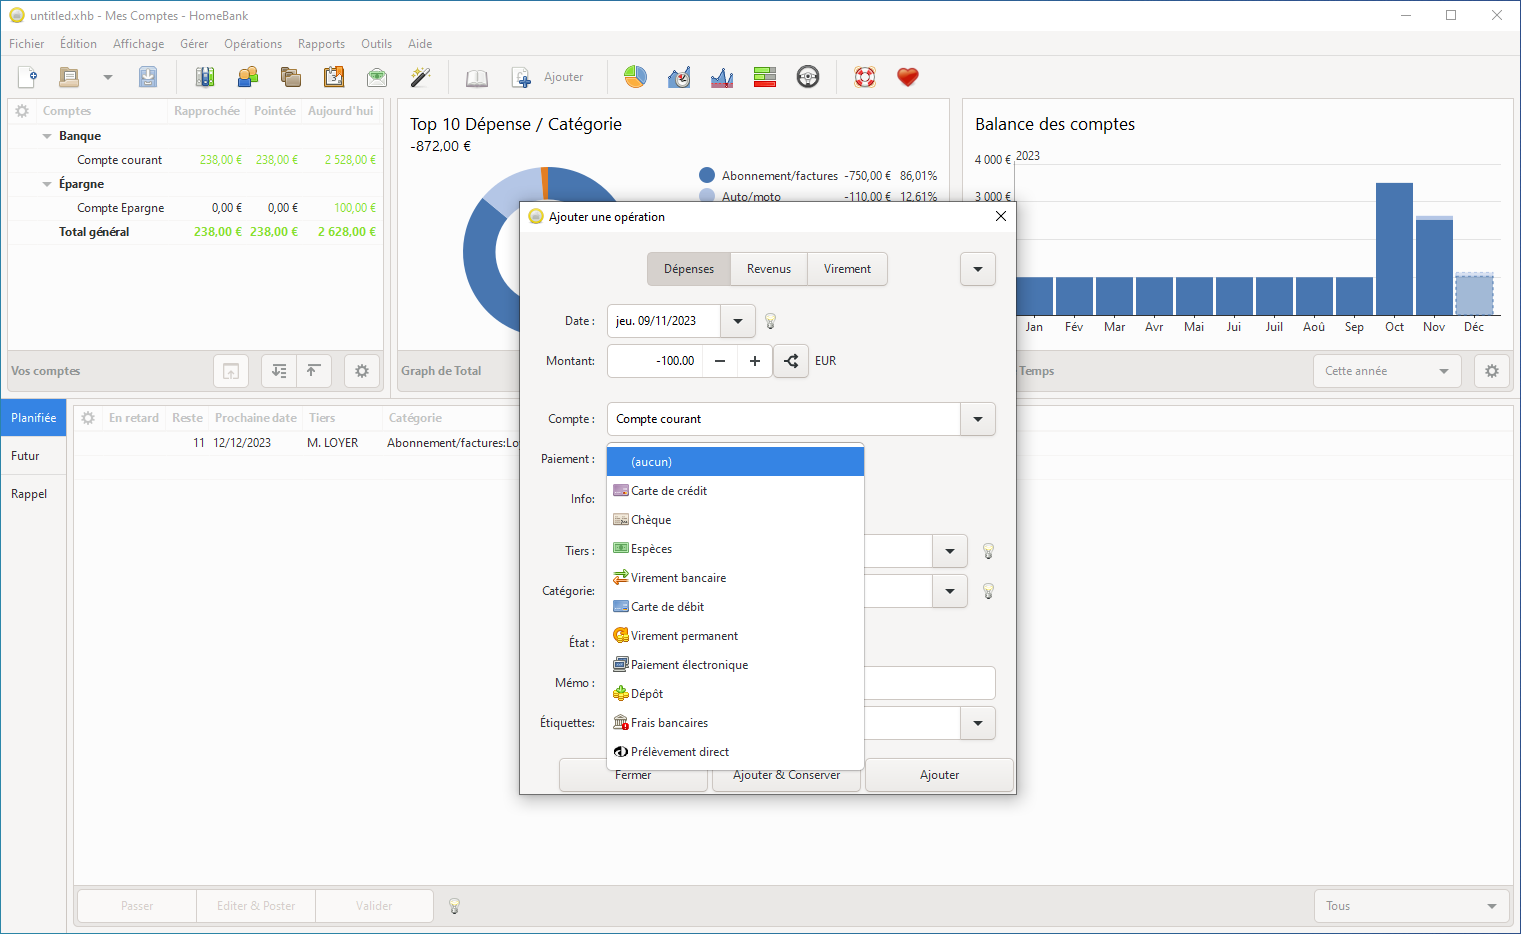Open the Accounts manager toolbar icon
The width and height of the screenshot is (1521, 934).
click(205, 77)
